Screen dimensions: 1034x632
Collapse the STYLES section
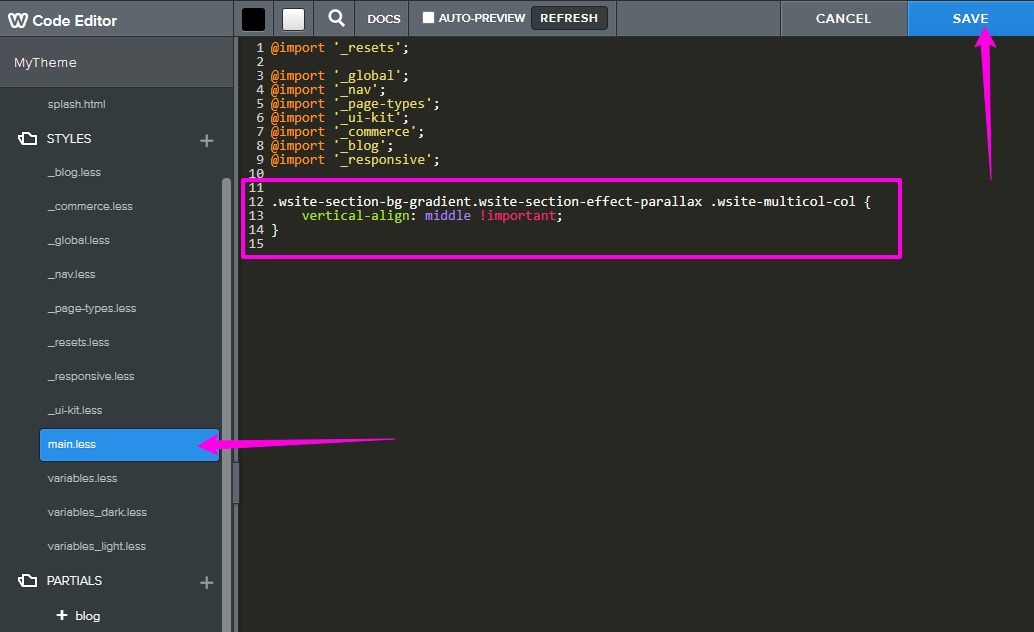pos(70,139)
